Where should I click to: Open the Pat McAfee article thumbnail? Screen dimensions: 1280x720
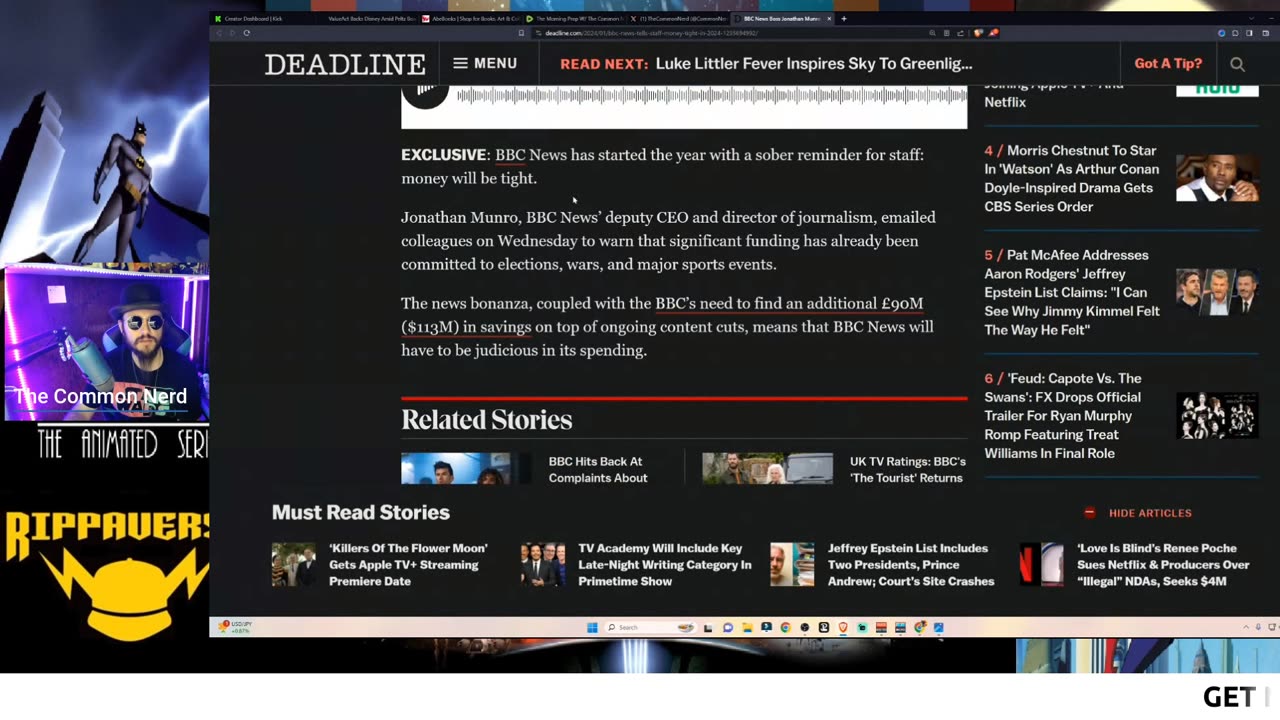(1217, 292)
